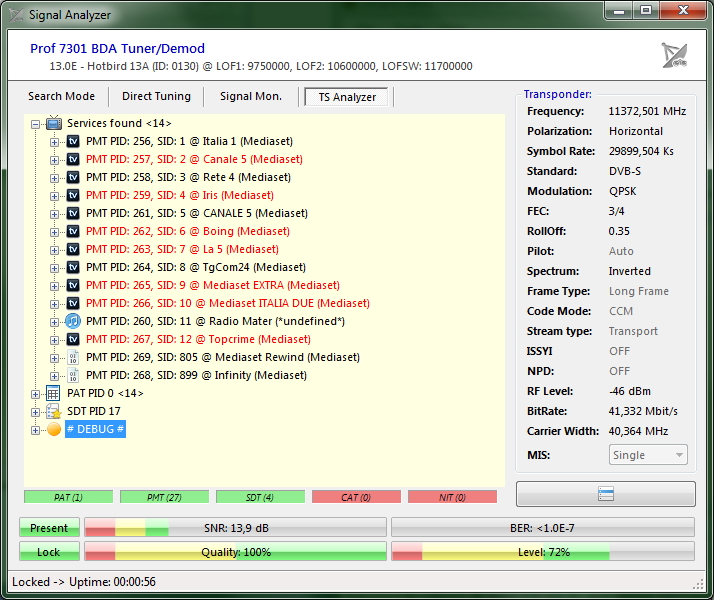Switch to the Search Mode tab
Screen dimensions: 714x600
61,97
